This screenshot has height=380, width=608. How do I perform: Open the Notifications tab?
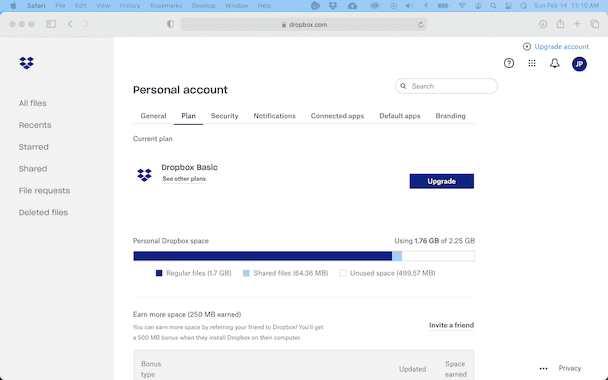[275, 116]
